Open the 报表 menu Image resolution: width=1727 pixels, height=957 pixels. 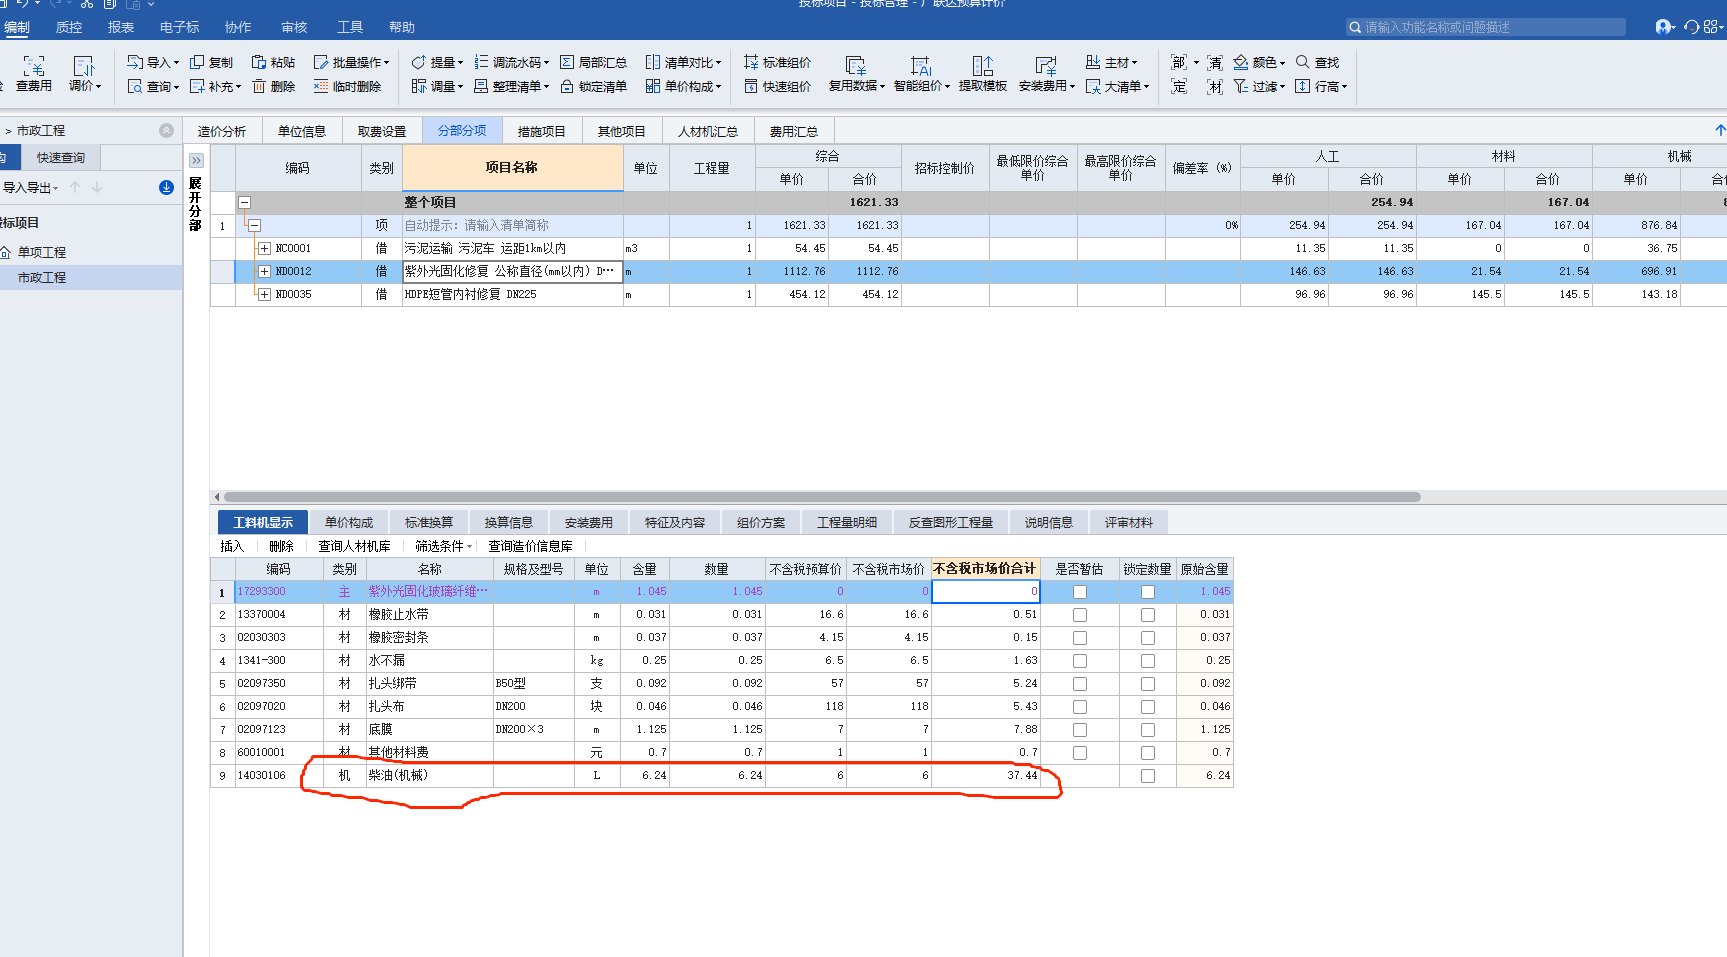pos(121,27)
